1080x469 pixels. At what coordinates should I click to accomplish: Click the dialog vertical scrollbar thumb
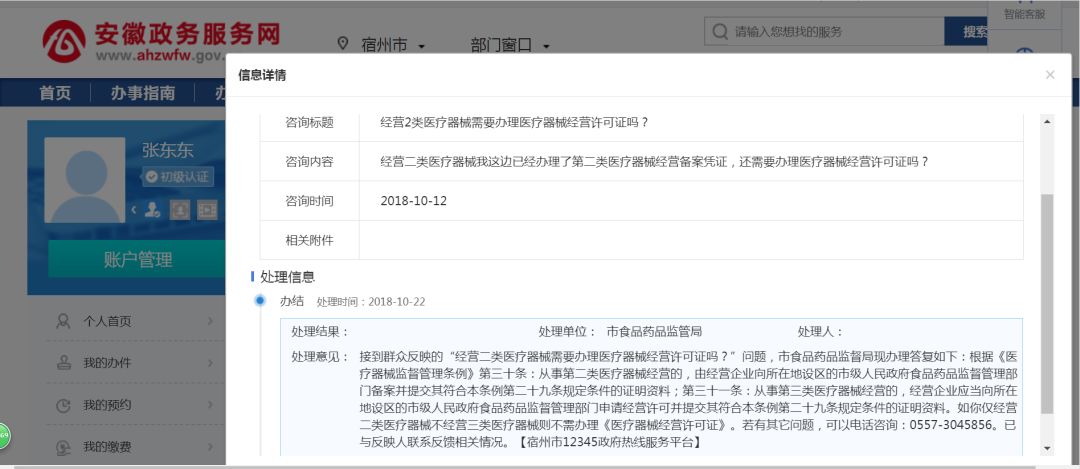1048,303
